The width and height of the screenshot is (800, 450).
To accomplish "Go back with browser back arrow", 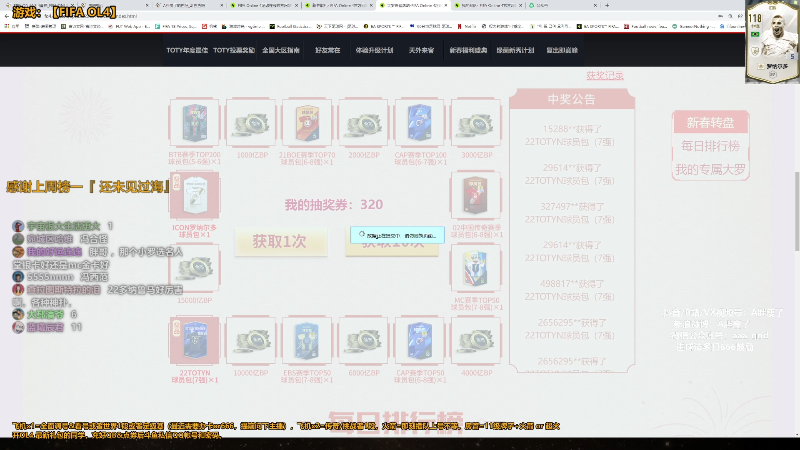I will pyautogui.click(x=6, y=16).
